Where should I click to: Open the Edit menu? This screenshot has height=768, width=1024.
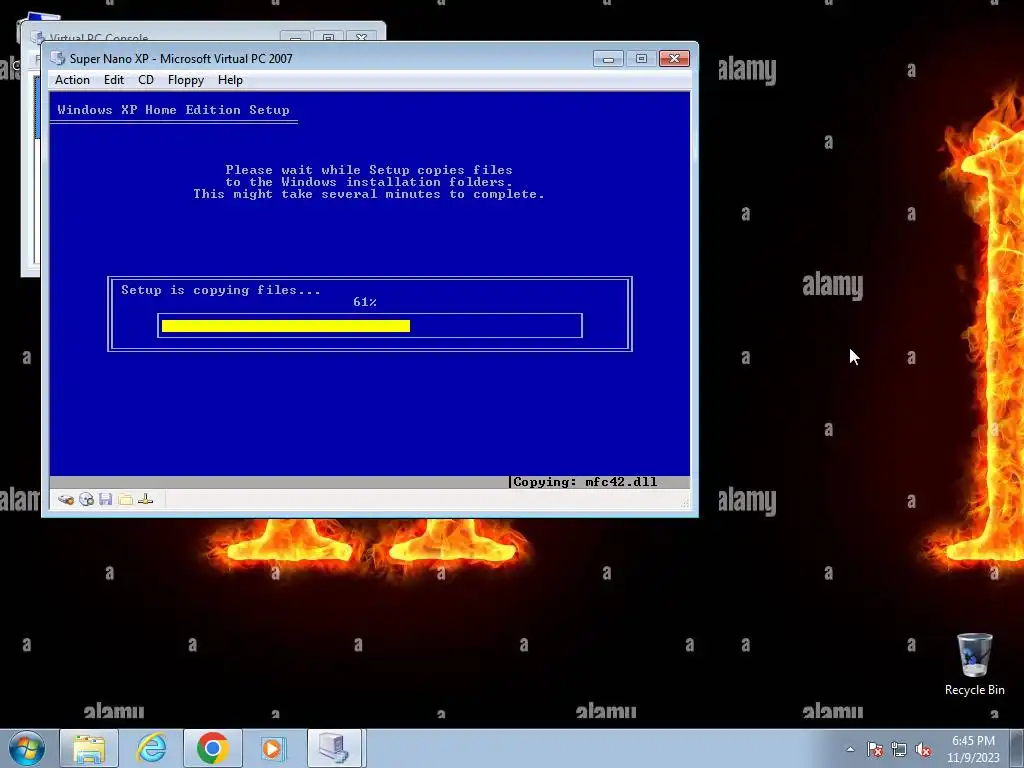114,80
